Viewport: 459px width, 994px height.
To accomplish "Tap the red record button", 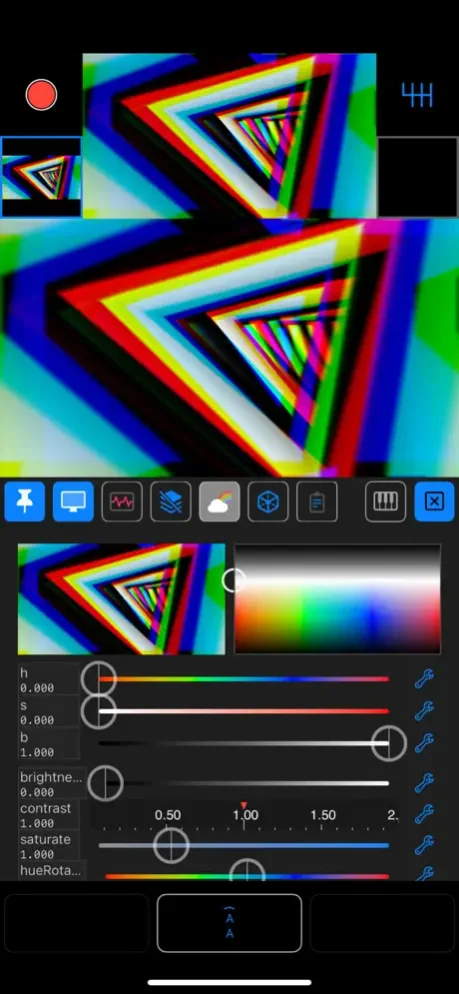I will pyautogui.click(x=41, y=95).
